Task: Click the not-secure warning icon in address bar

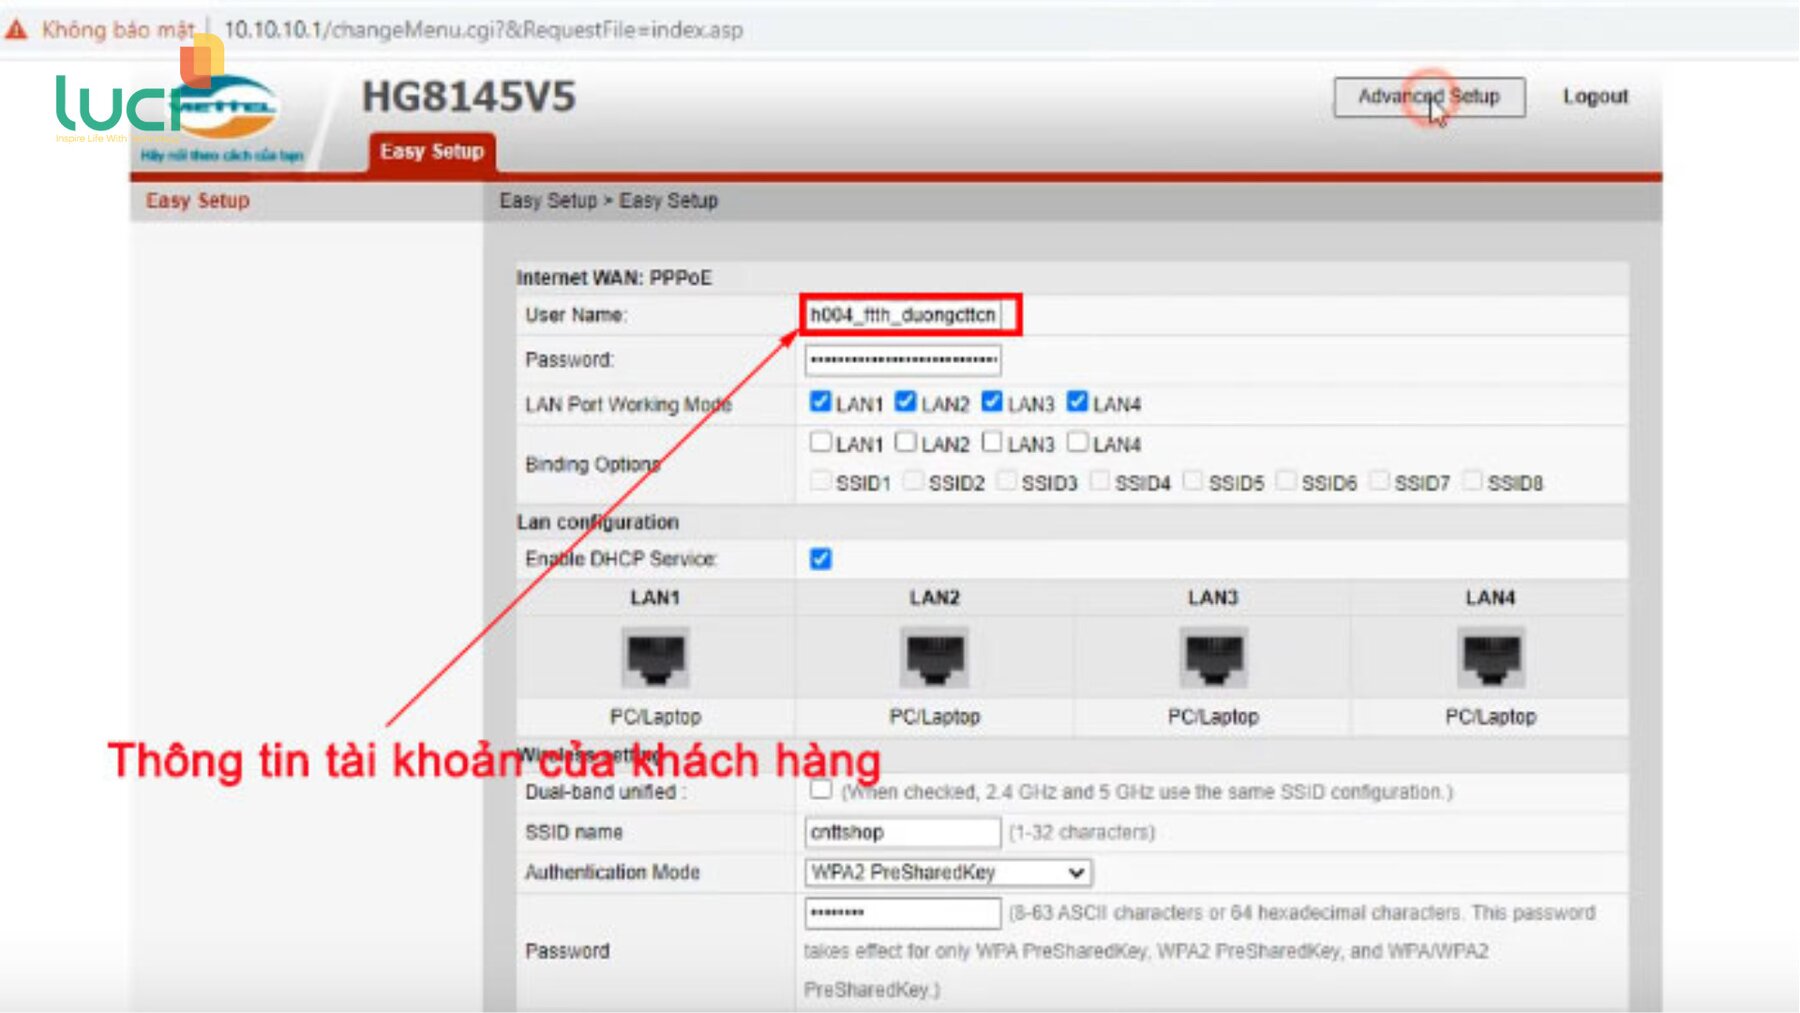Action: point(17,30)
